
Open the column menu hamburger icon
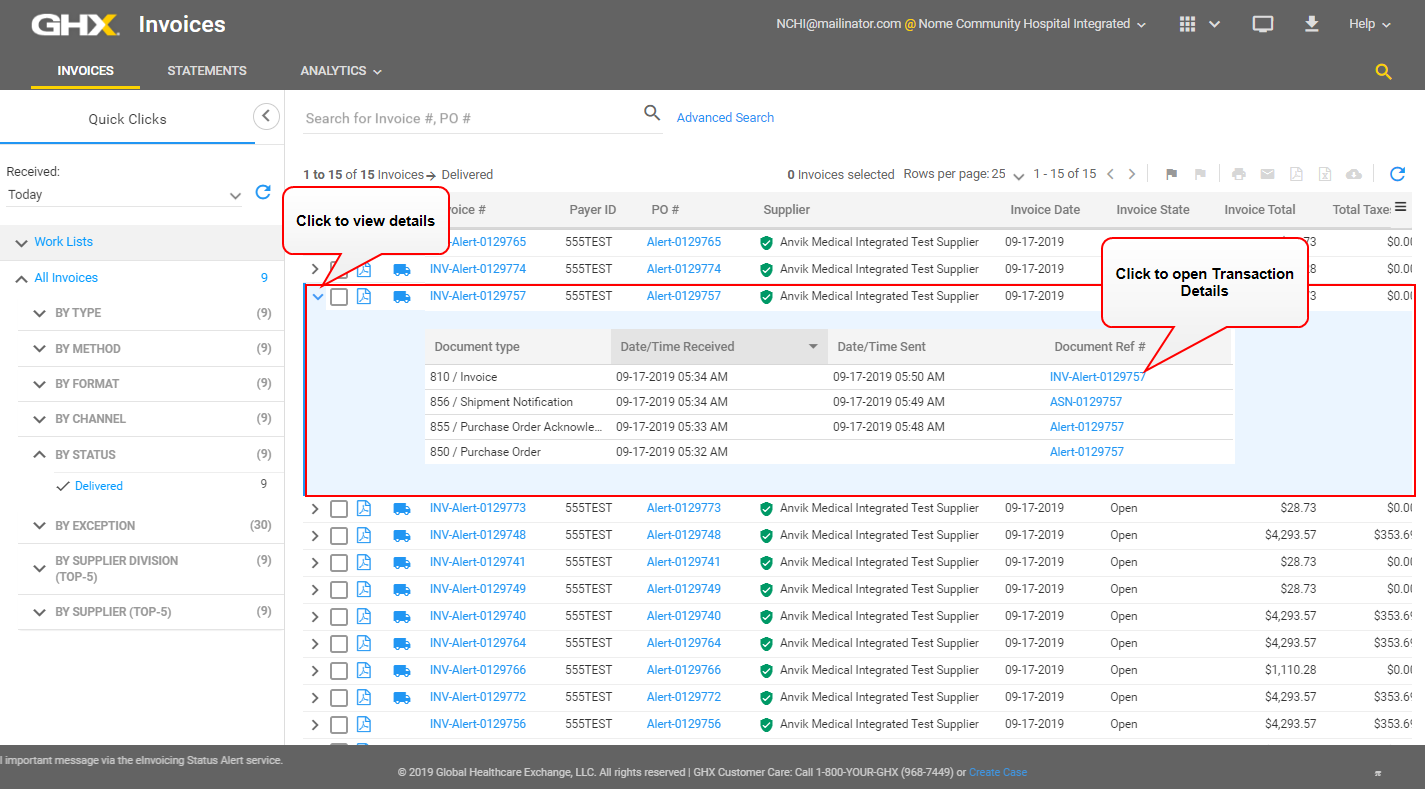(1401, 207)
